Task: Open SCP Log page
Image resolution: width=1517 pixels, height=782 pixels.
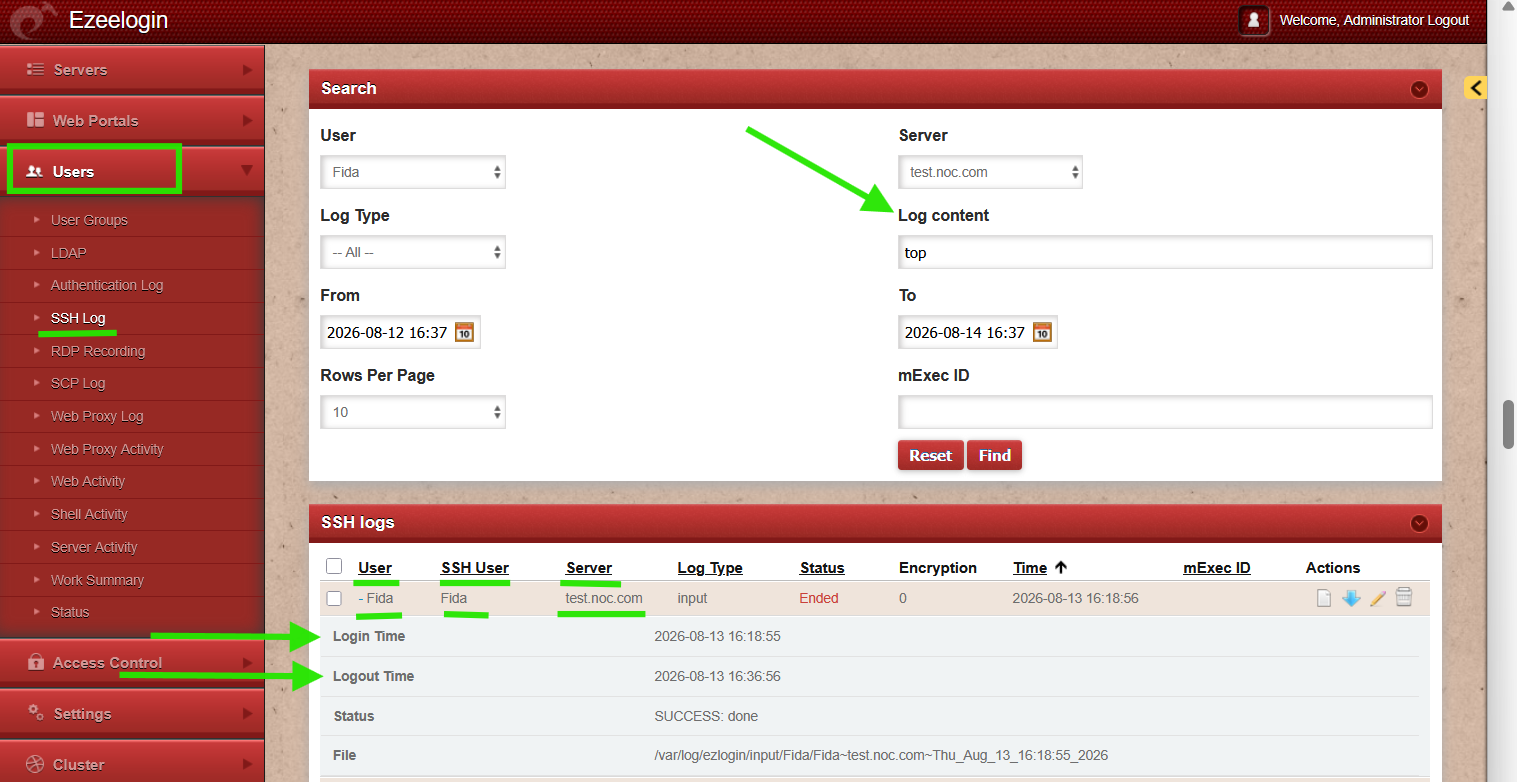Action: [78, 383]
